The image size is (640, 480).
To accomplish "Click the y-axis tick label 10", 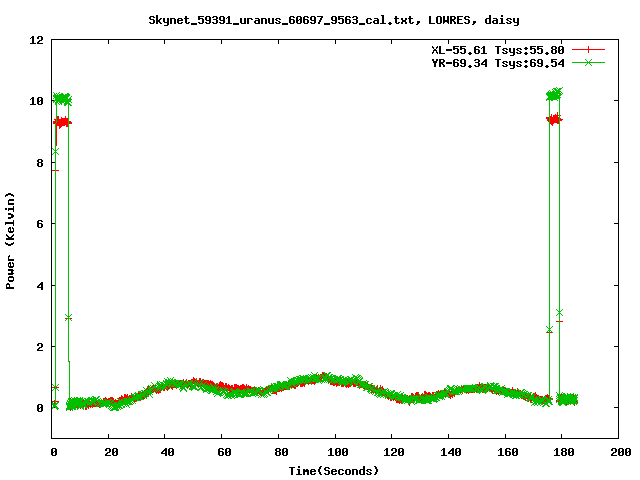I will (x=36, y=101).
